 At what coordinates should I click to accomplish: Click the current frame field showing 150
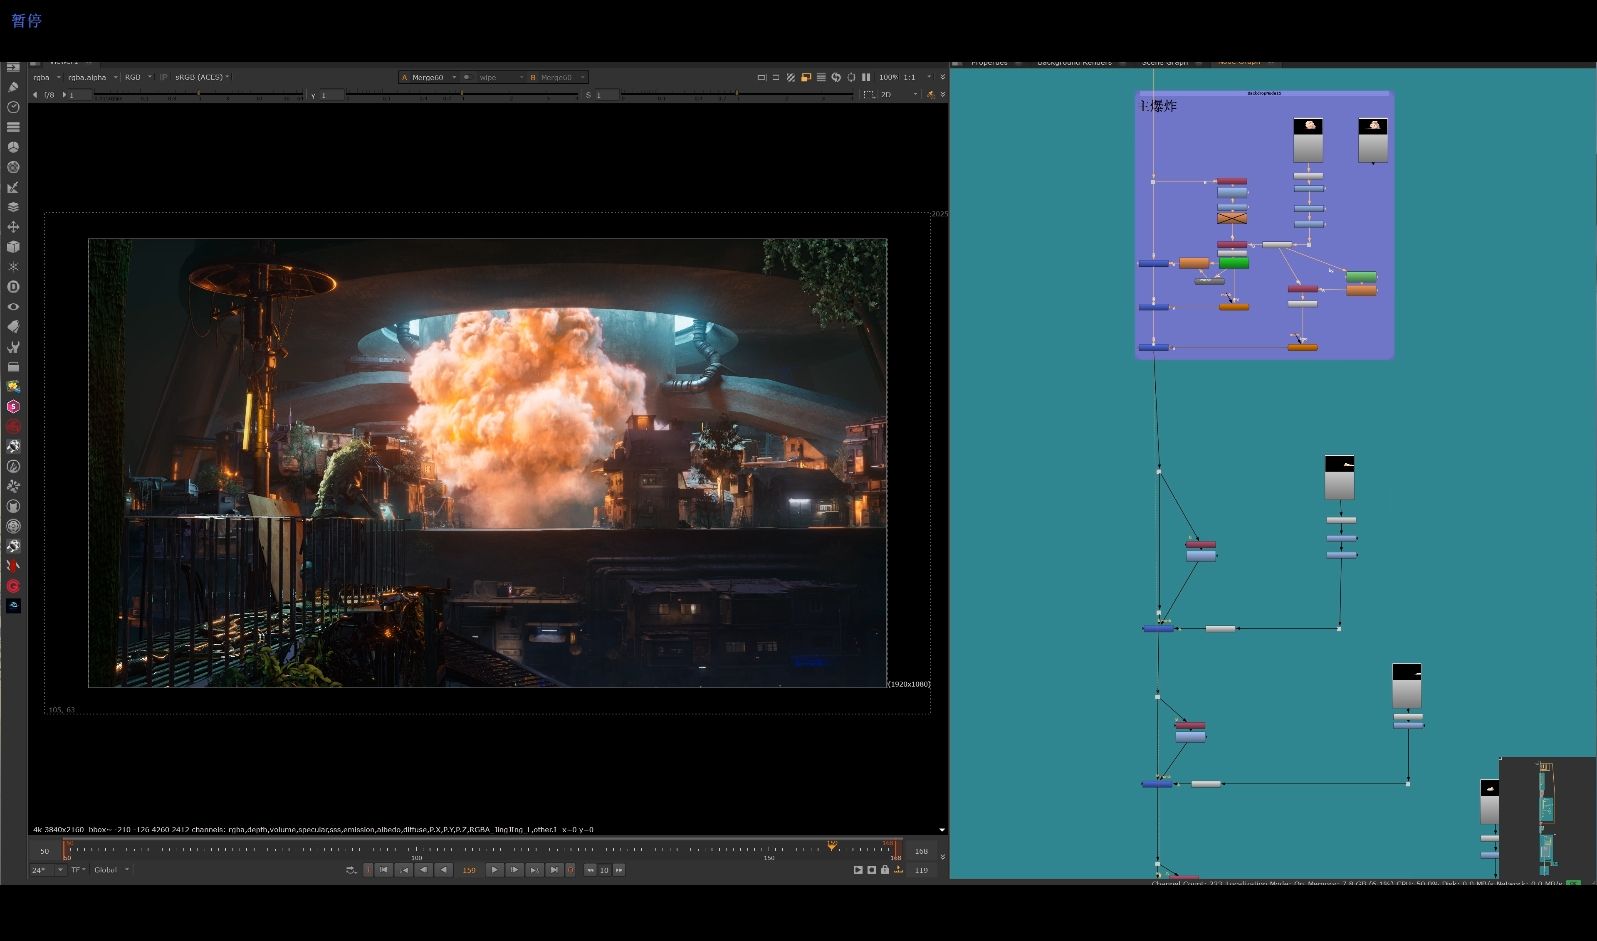[x=470, y=870]
